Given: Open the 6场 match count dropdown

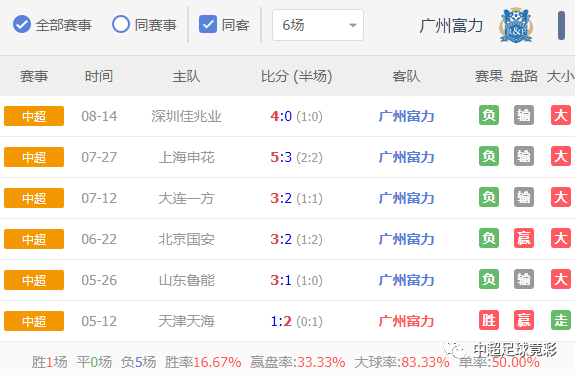Looking at the screenshot, I should [x=318, y=25].
